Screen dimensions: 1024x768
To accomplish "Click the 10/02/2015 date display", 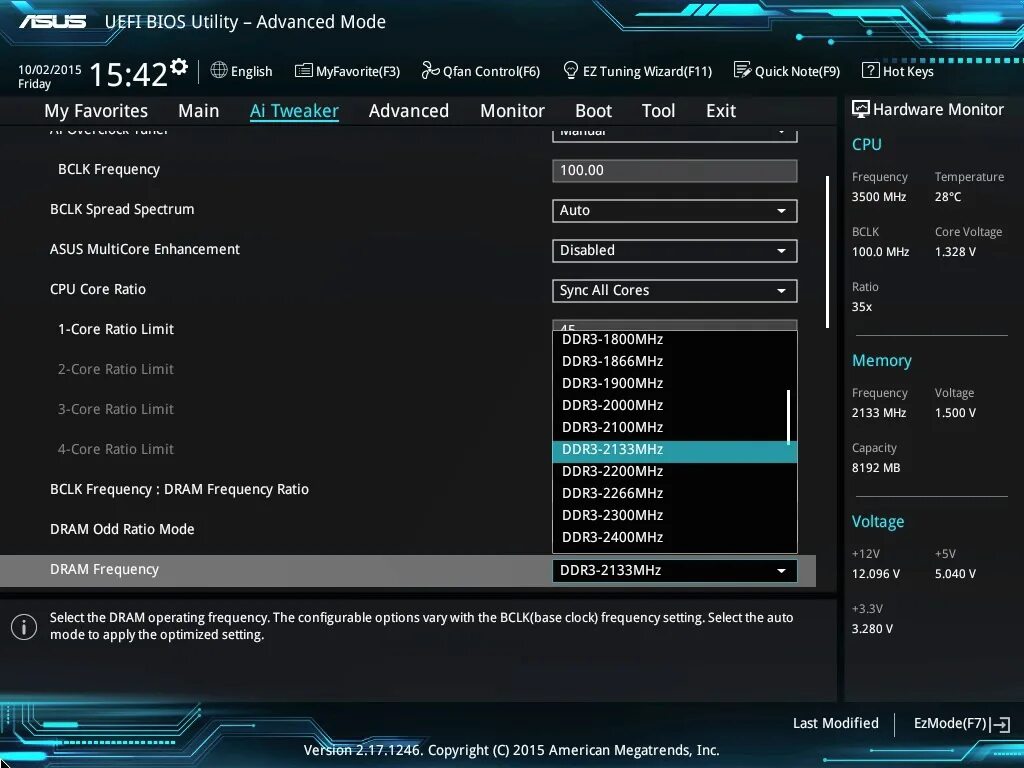I will [x=50, y=69].
